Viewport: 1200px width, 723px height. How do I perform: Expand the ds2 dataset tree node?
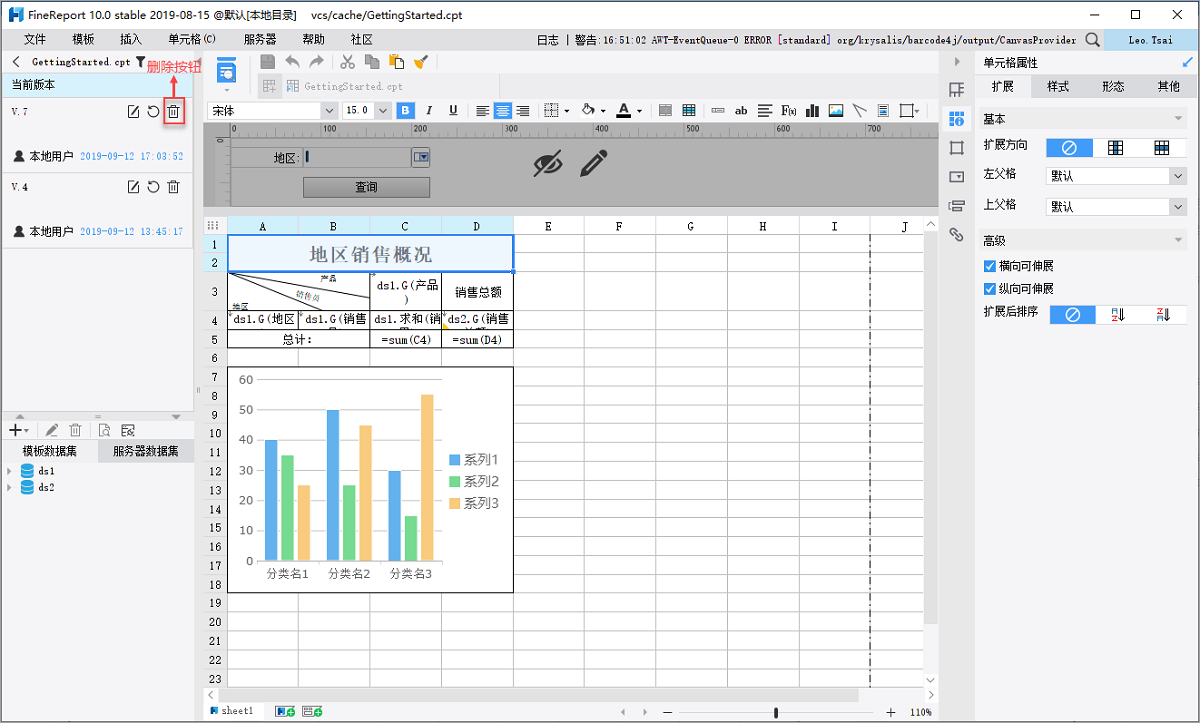[x=10, y=487]
